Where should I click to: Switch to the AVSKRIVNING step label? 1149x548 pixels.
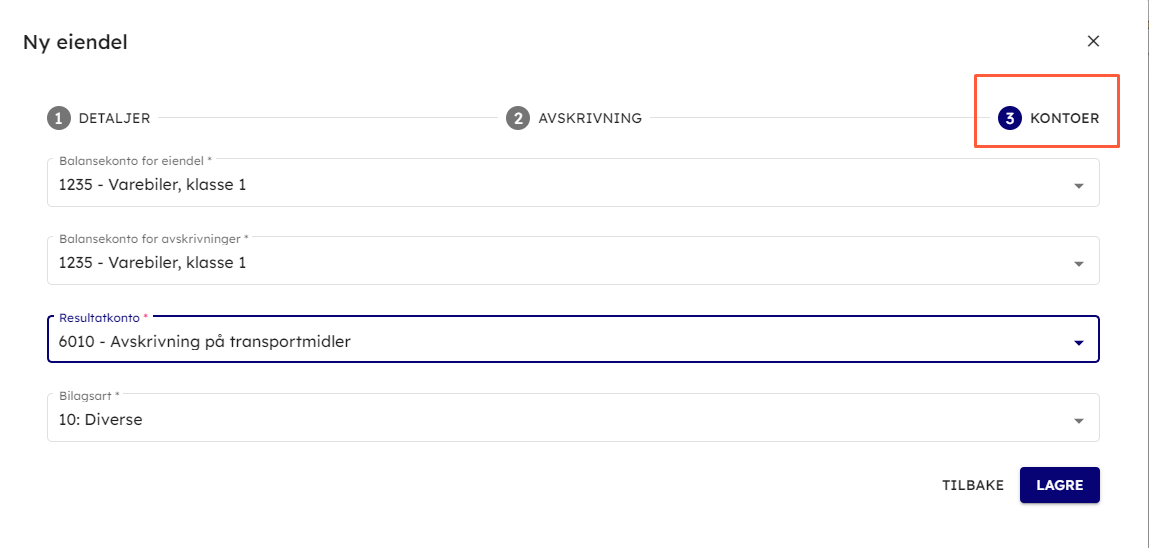(x=590, y=118)
